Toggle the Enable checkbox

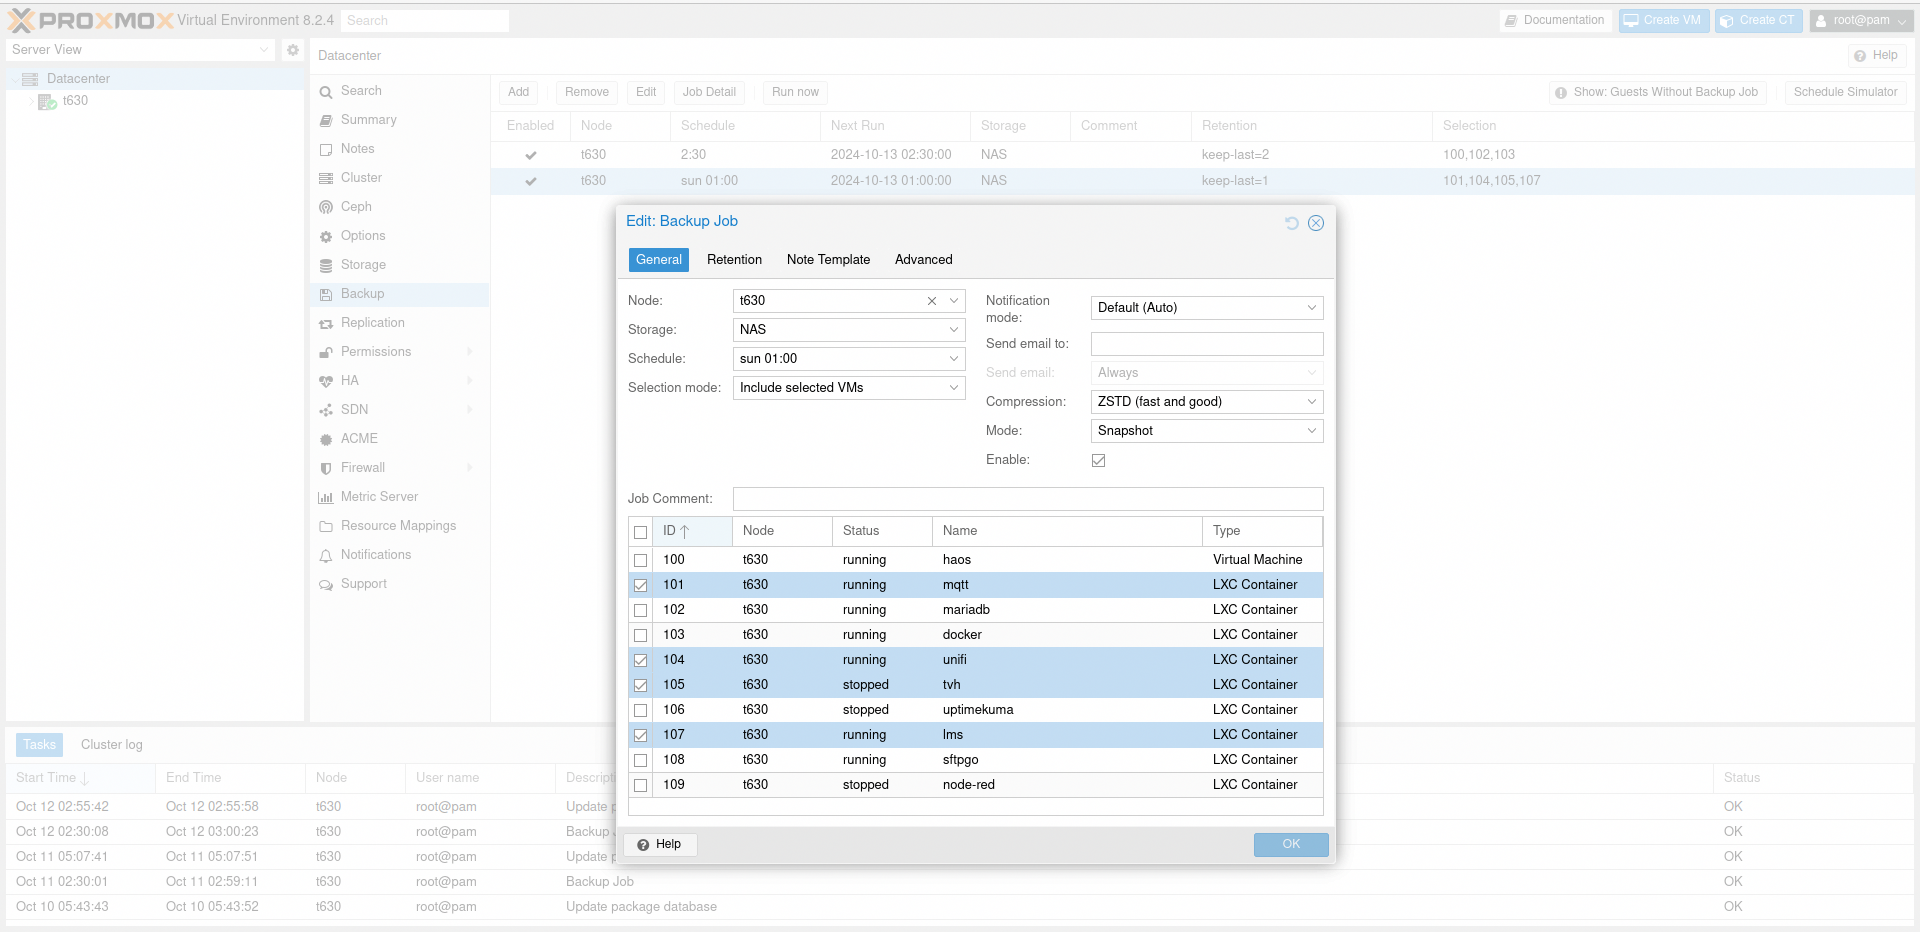(1098, 460)
